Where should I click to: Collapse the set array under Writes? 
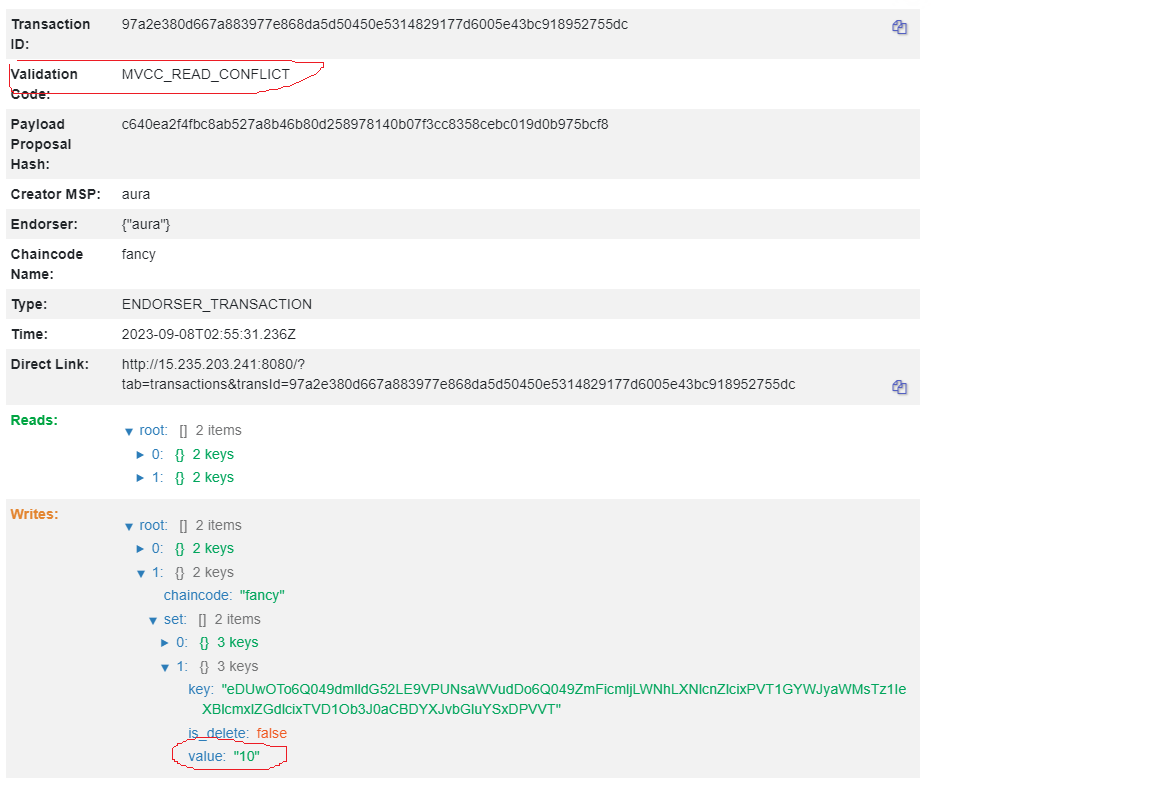pyautogui.click(x=152, y=618)
